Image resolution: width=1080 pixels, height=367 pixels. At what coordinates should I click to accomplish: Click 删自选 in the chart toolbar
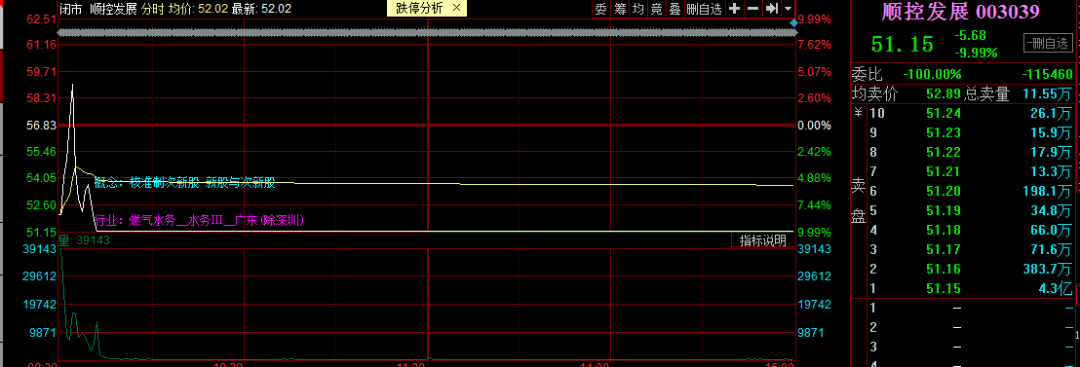click(x=705, y=8)
